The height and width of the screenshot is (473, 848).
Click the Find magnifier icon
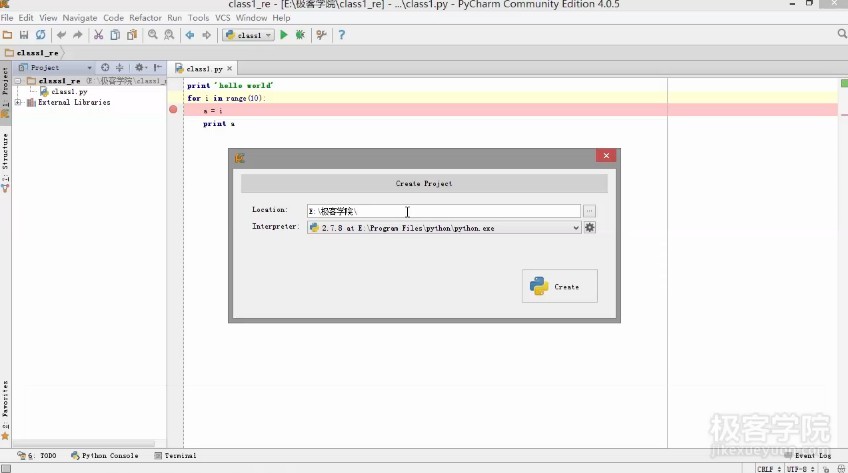point(153,35)
